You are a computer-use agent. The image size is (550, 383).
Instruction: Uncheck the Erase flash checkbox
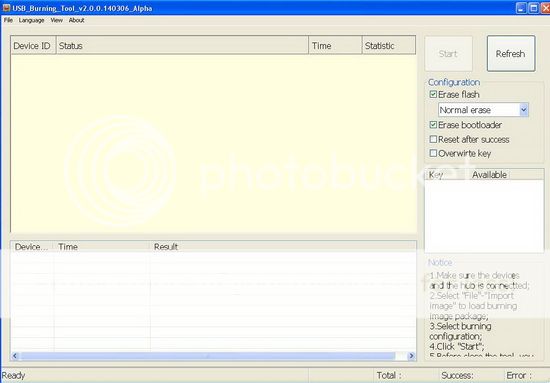click(x=433, y=94)
